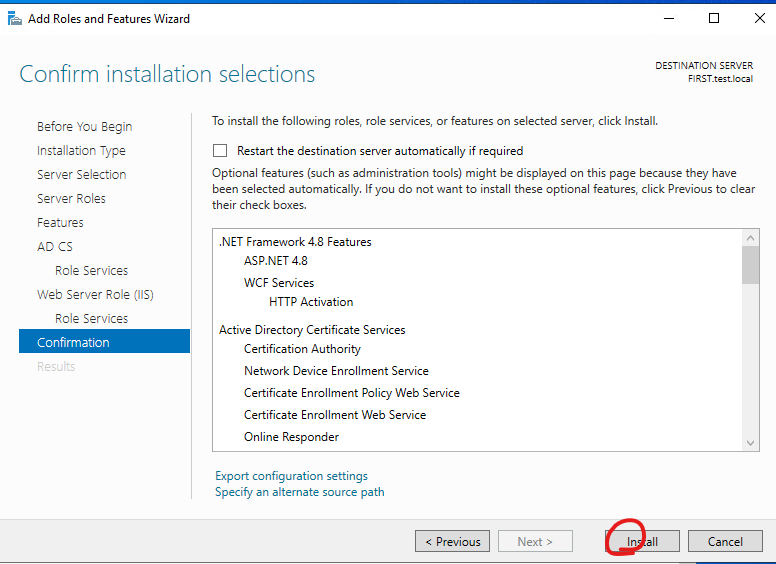This screenshot has height=564, width=776.
Task: Open Role Services under Web Server Role (IIS)
Action: pyautogui.click(x=92, y=319)
